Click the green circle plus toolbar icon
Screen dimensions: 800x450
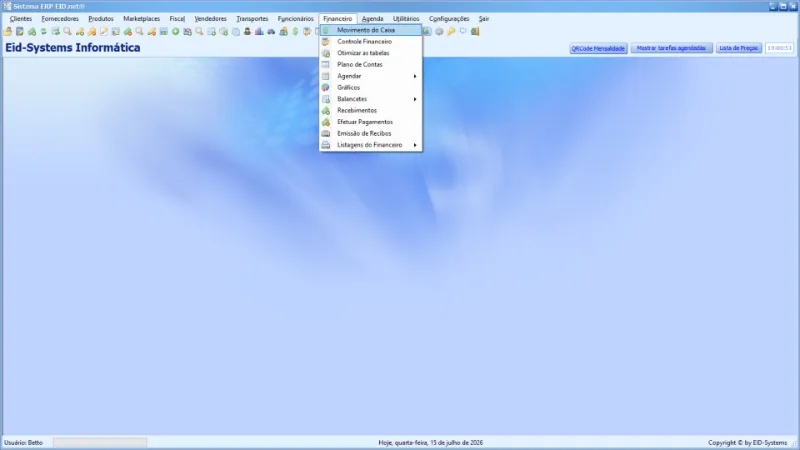tap(176, 32)
